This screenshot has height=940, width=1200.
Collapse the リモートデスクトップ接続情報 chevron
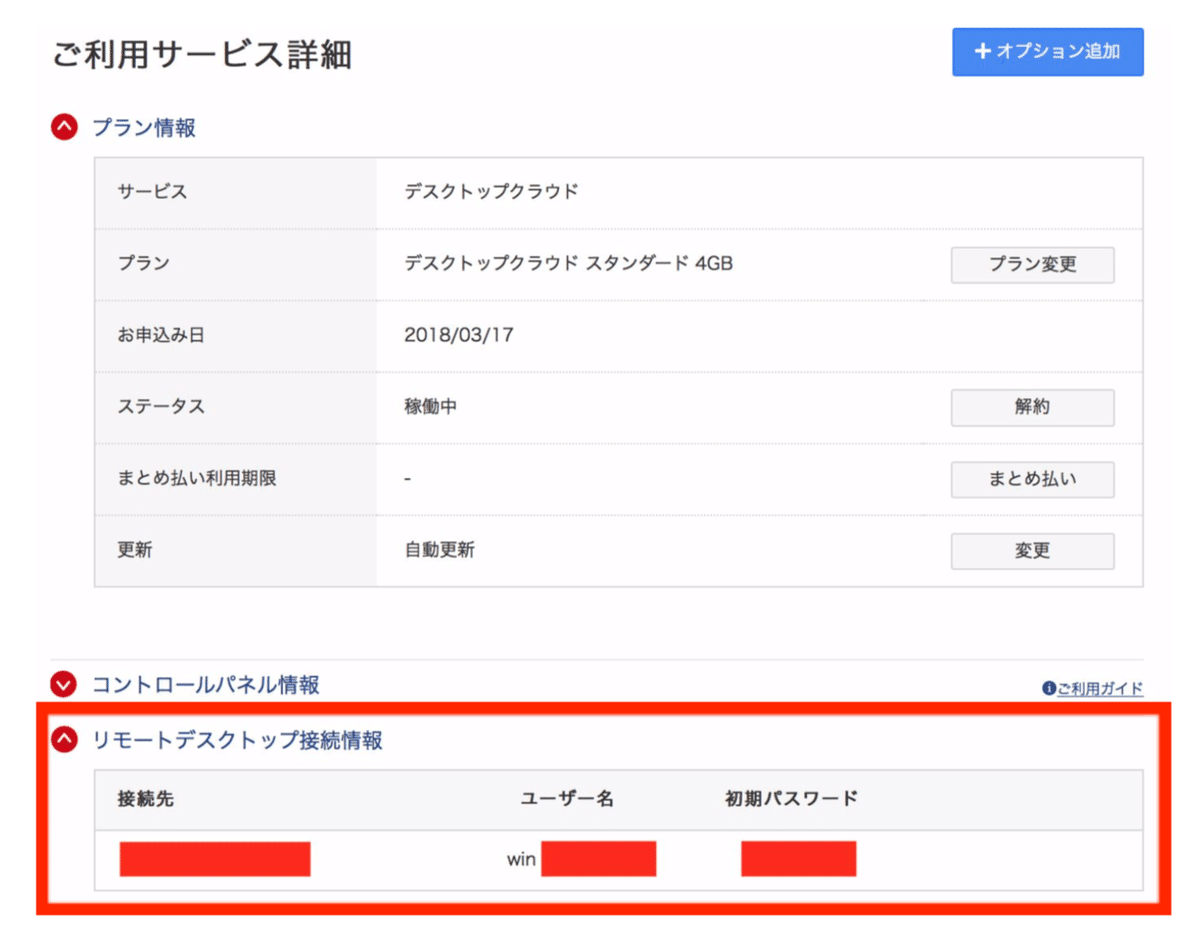click(x=64, y=740)
